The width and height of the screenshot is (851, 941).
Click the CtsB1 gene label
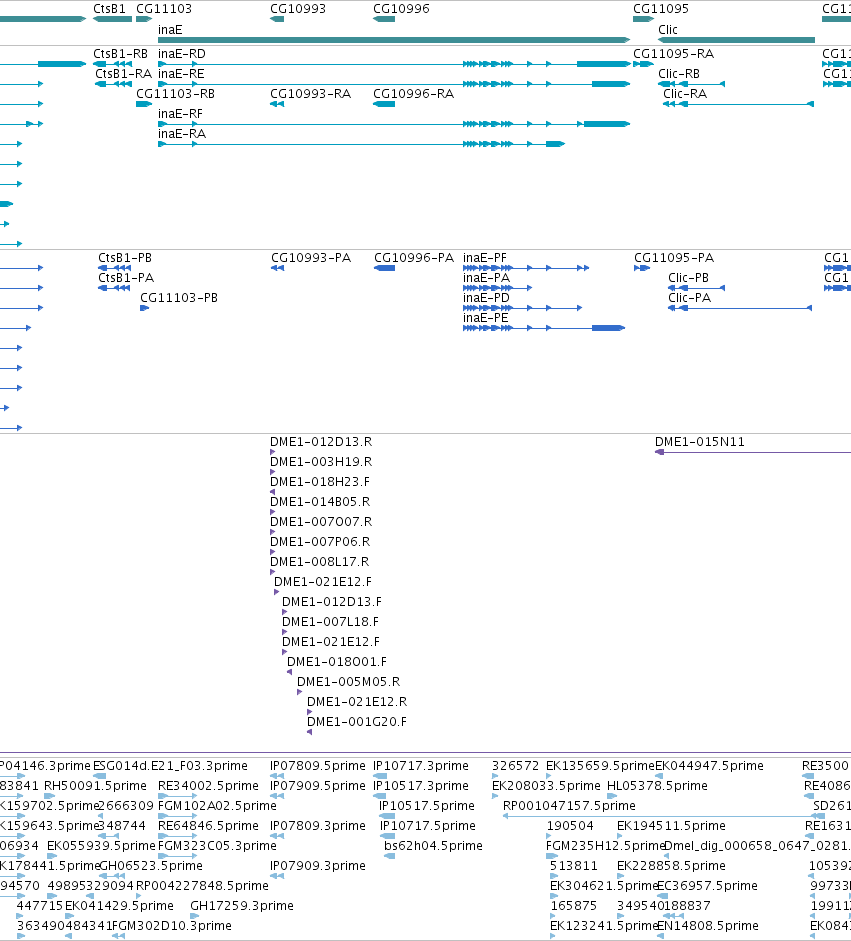109,9
